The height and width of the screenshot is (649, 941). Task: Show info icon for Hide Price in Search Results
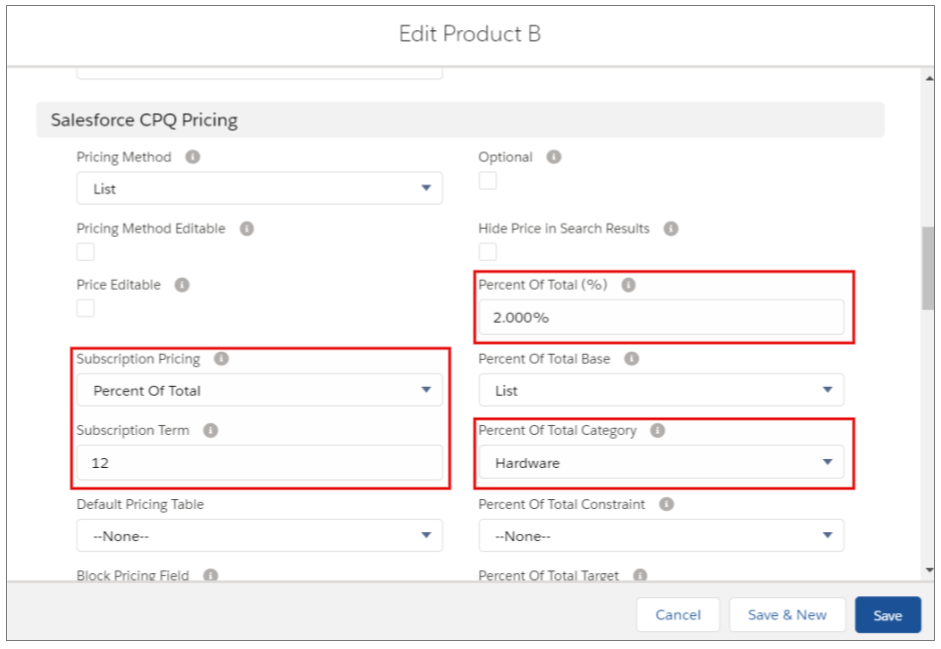670,229
